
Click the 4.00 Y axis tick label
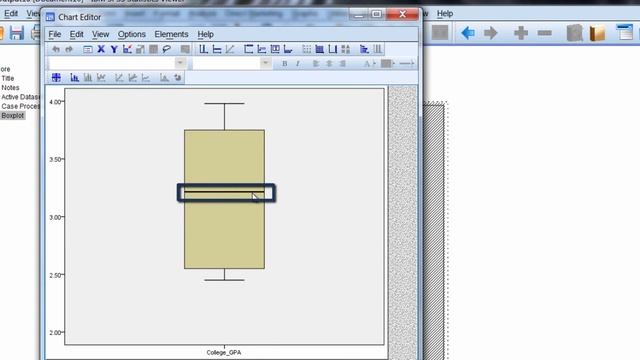click(x=55, y=102)
